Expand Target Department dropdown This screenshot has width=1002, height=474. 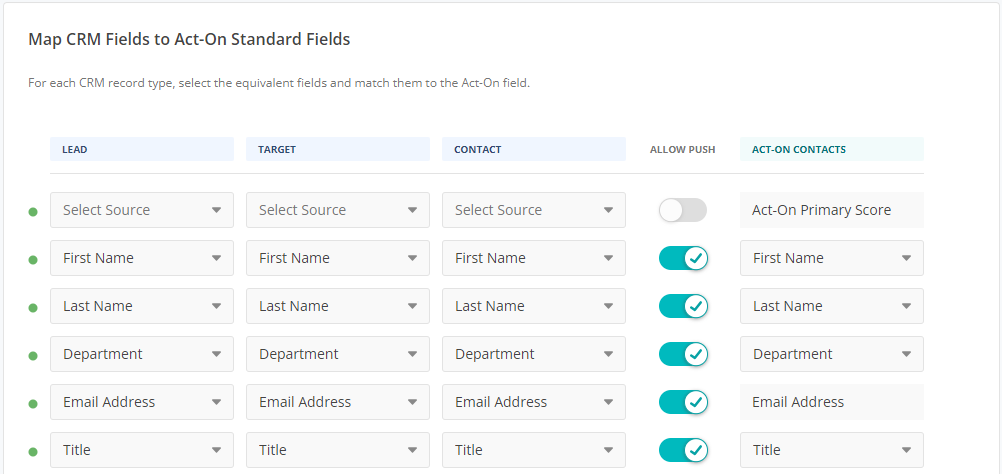pos(338,354)
